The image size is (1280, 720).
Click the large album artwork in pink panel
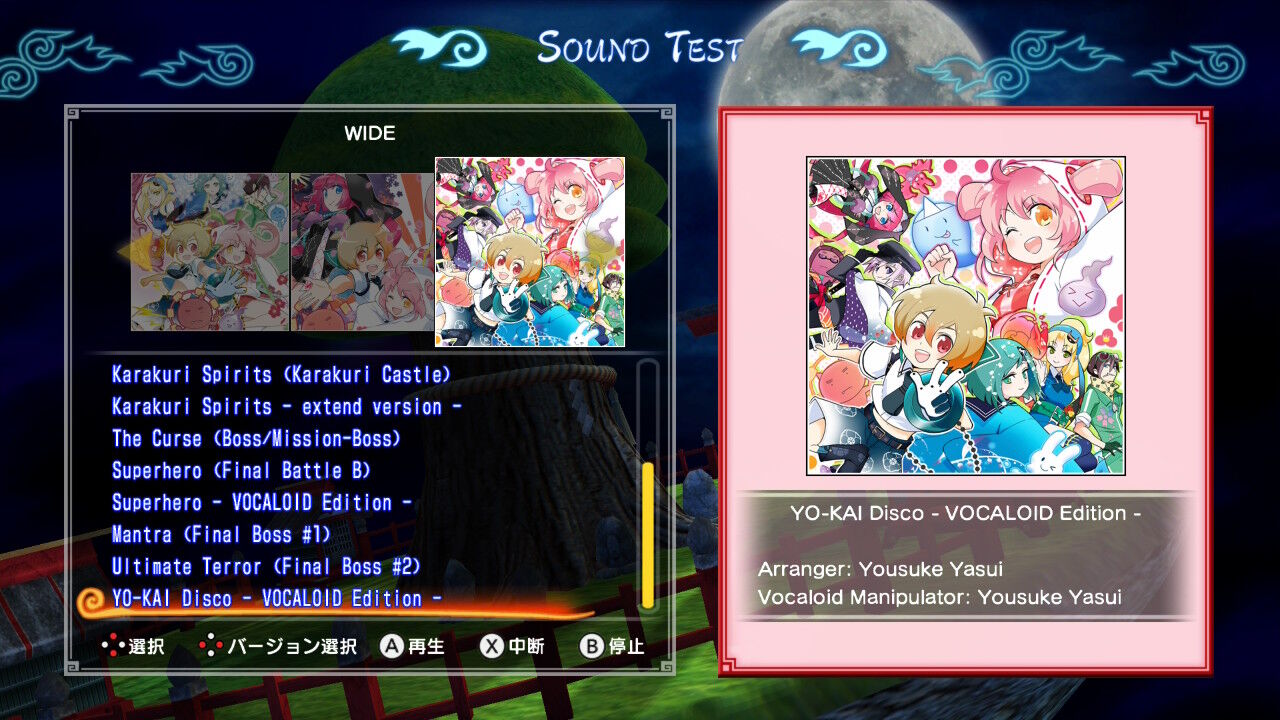[x=966, y=316]
